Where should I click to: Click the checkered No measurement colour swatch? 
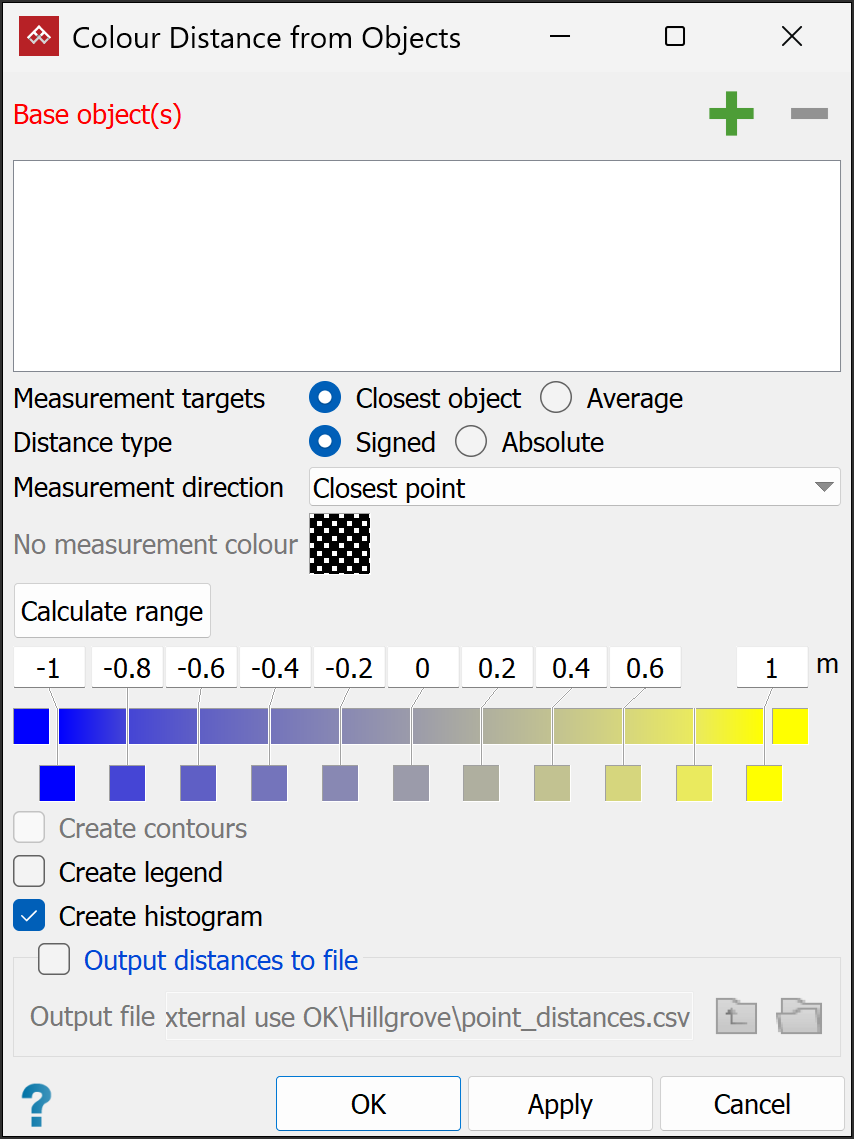coord(340,544)
